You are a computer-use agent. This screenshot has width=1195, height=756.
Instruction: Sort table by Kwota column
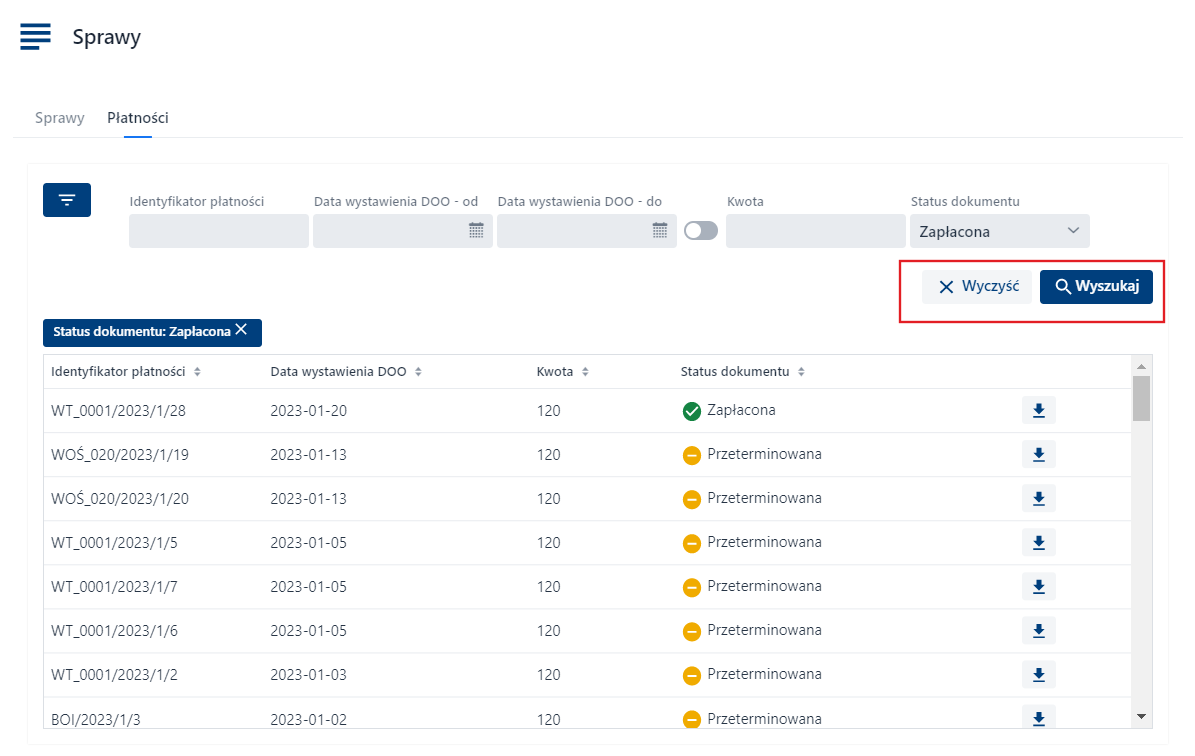585,372
